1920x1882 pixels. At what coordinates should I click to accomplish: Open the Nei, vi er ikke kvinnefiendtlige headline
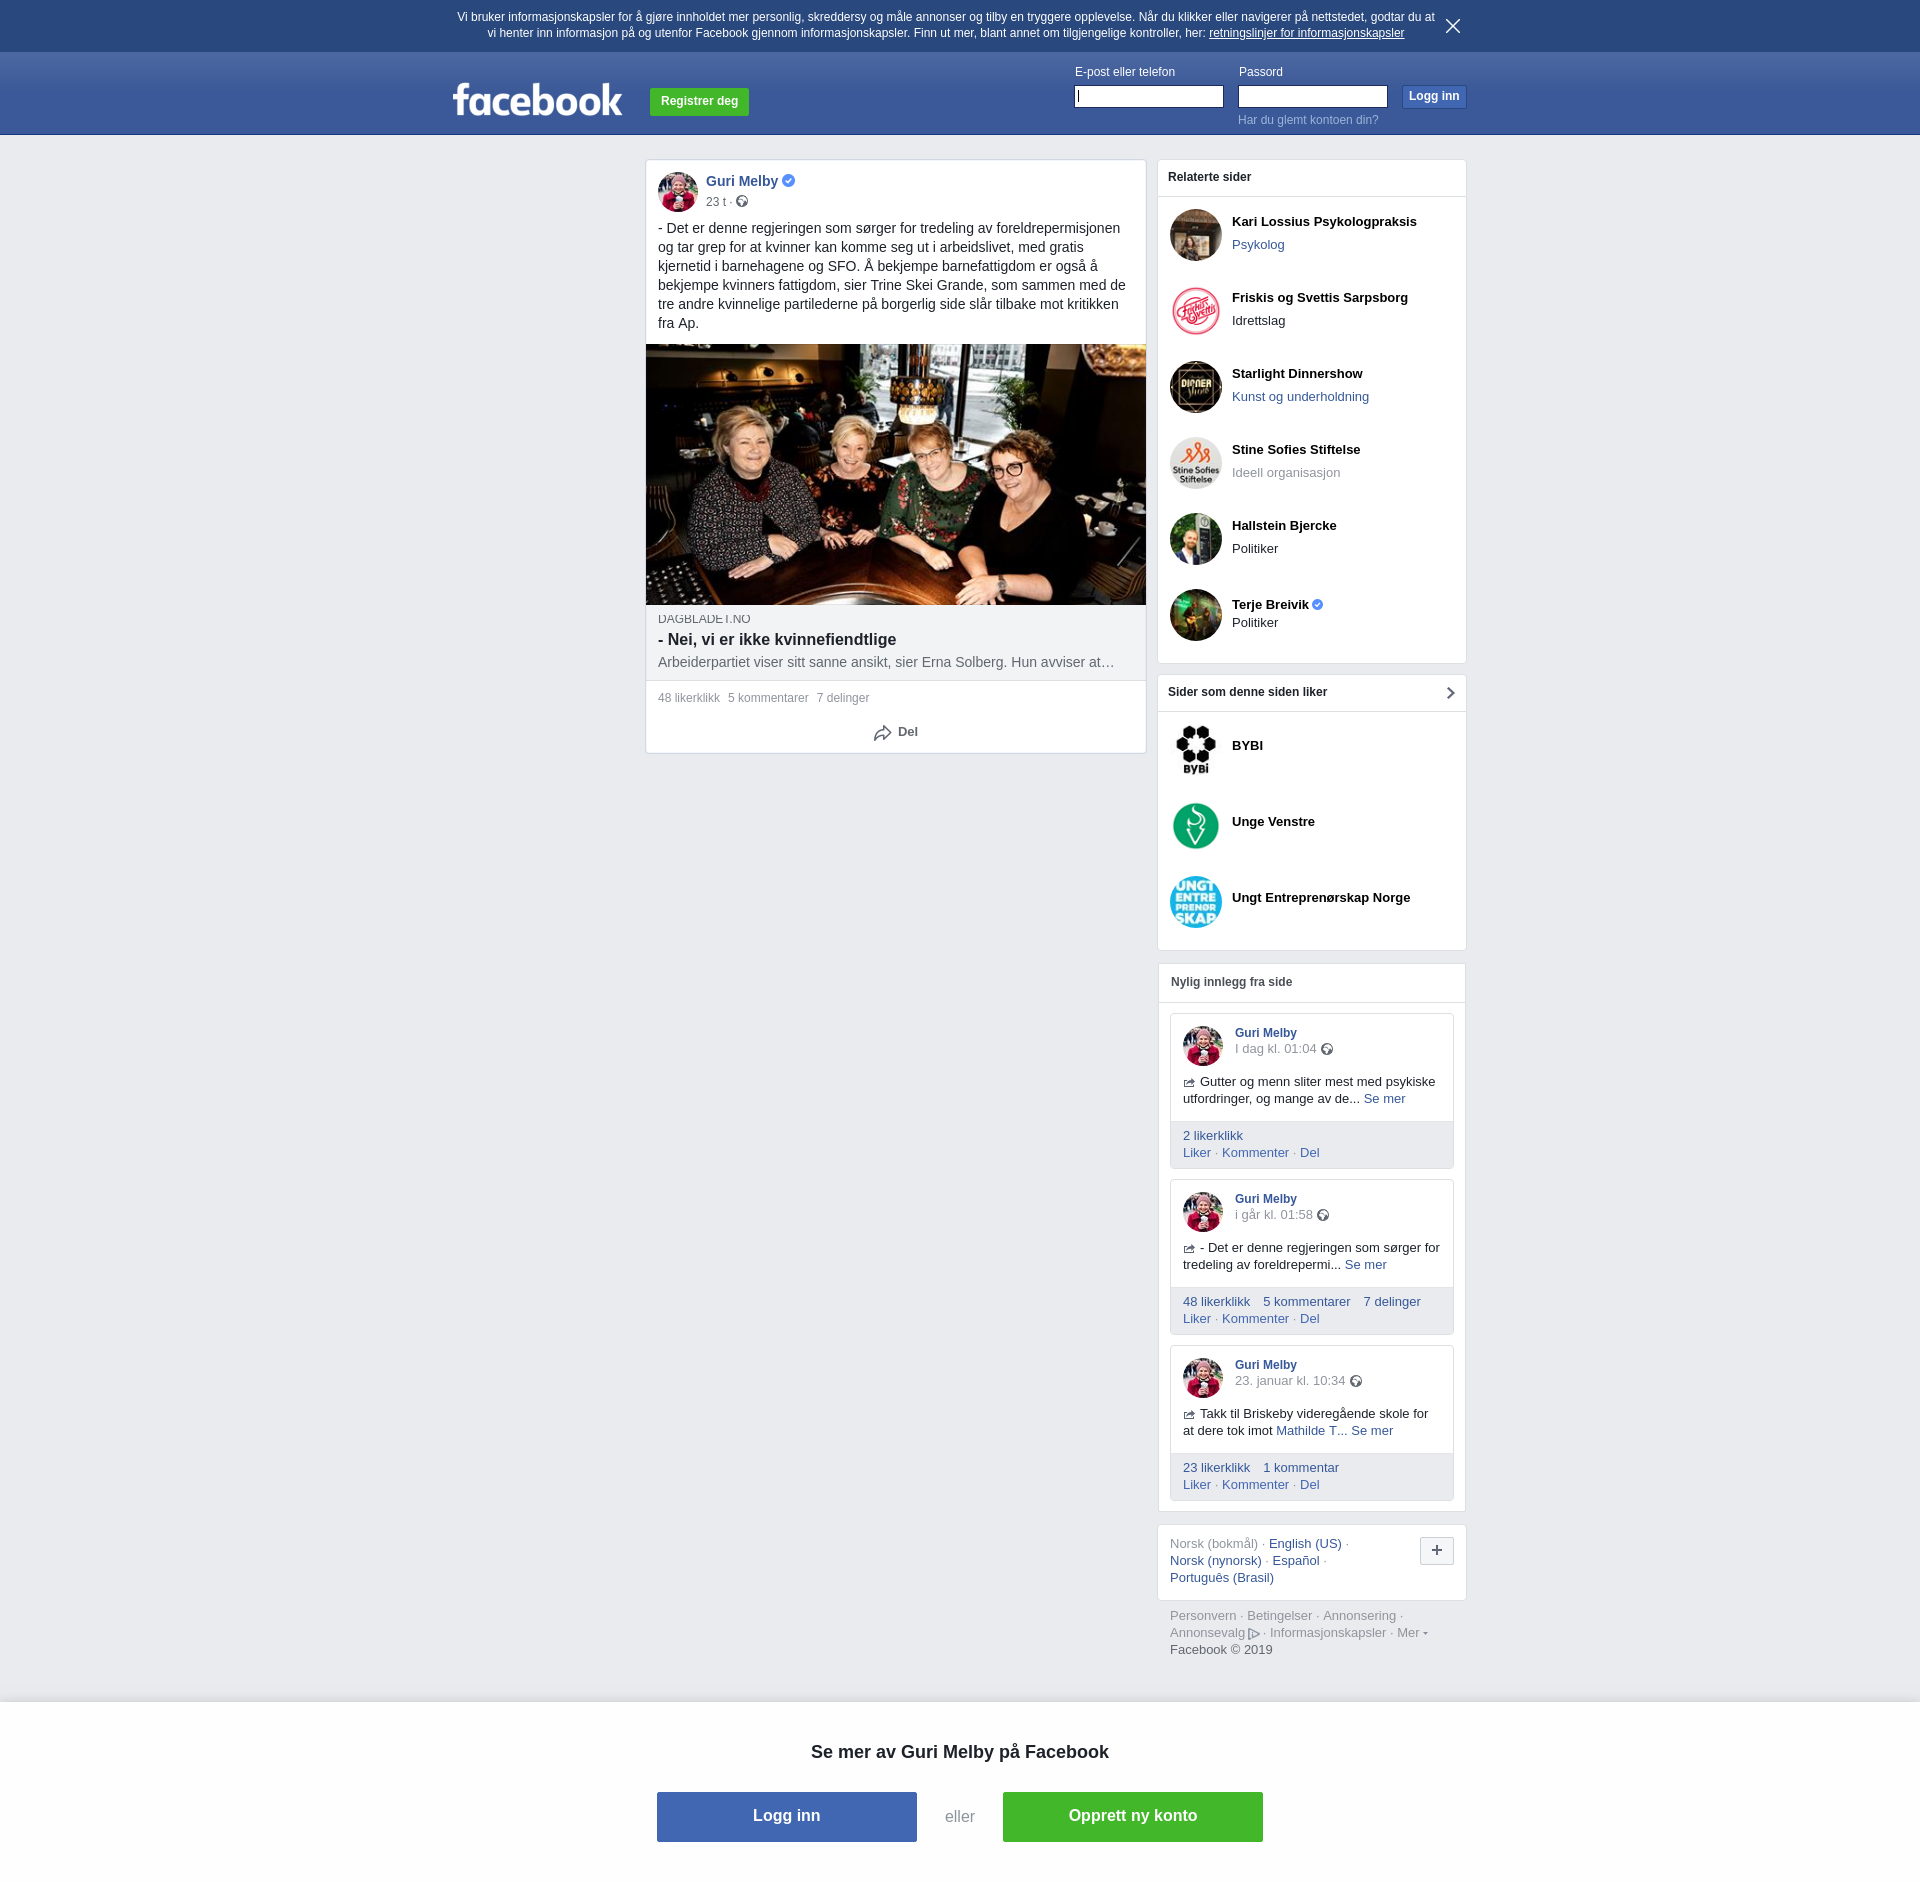click(777, 640)
